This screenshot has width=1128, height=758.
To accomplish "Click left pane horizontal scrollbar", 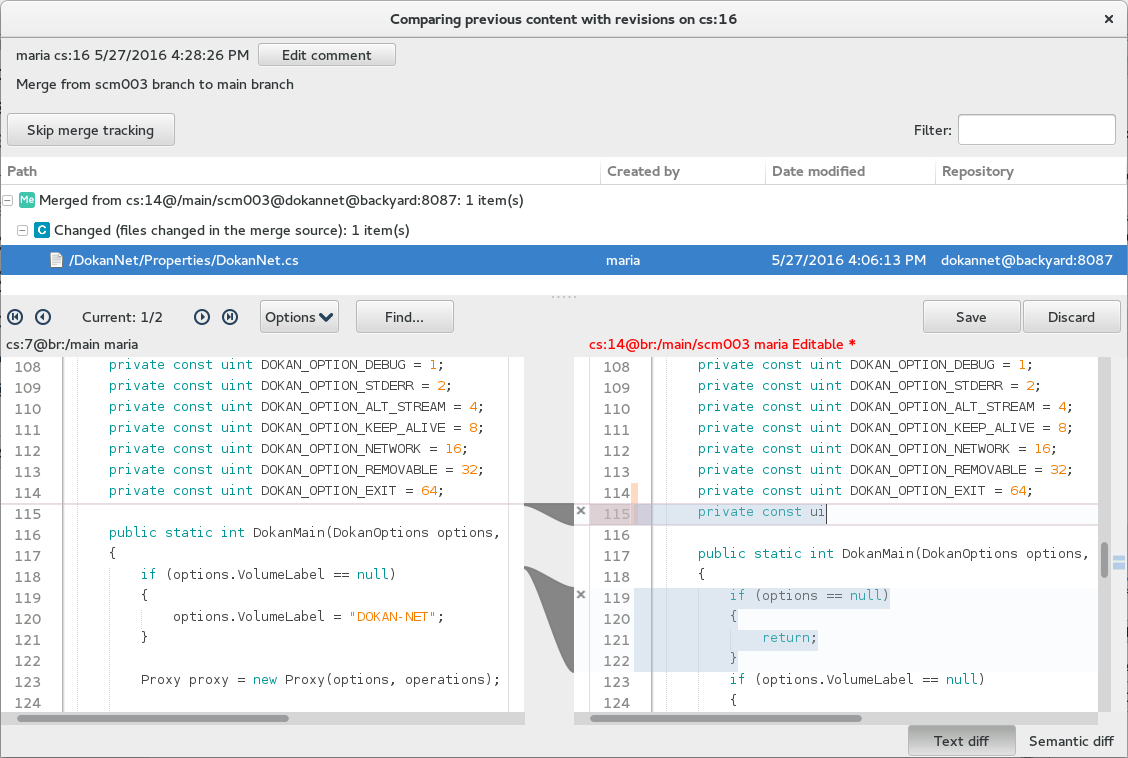I will coord(153,718).
